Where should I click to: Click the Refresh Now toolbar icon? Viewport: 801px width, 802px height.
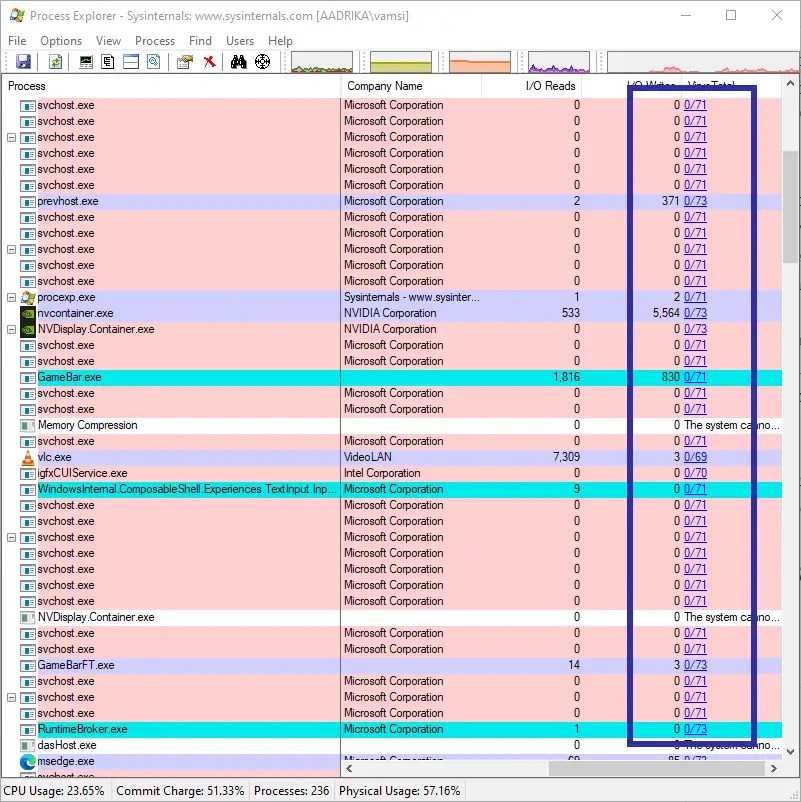(55, 62)
